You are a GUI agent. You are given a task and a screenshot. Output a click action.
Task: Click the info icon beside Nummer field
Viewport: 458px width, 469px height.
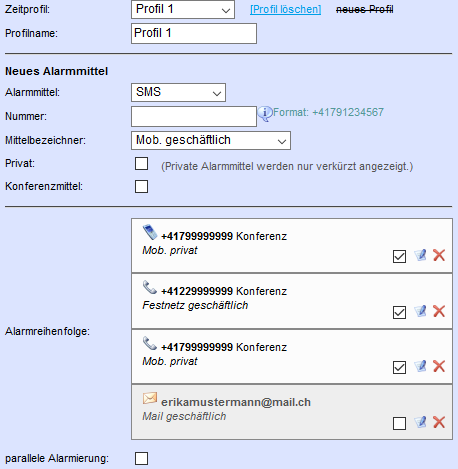(x=265, y=114)
